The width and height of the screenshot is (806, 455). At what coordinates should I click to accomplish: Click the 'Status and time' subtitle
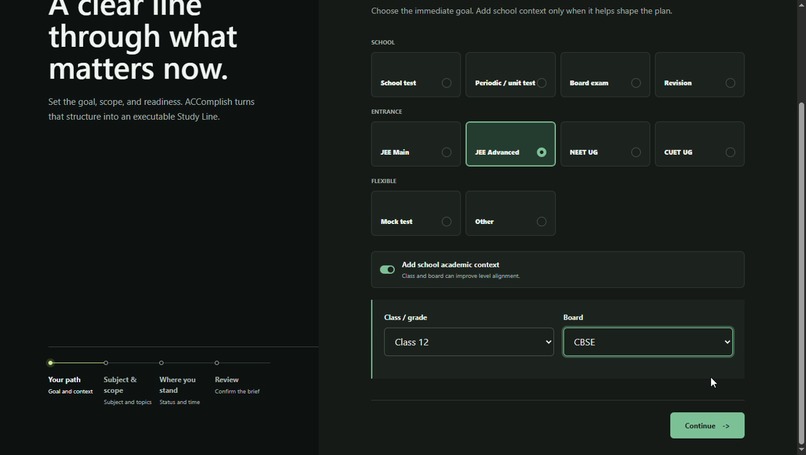(x=179, y=402)
